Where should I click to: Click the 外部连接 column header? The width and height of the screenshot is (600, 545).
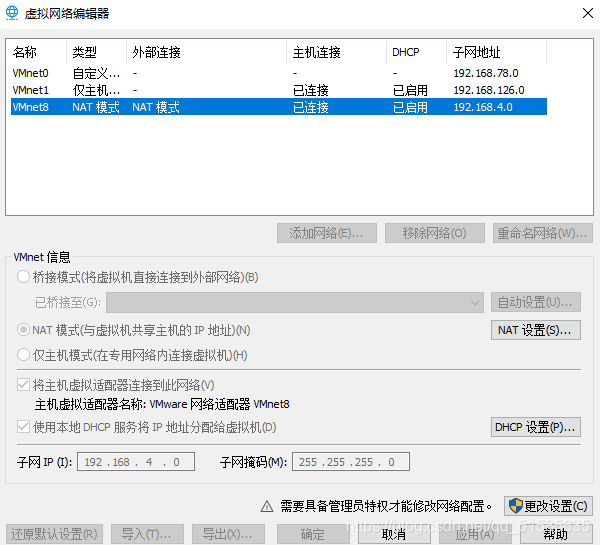pyautogui.click(x=206, y=52)
